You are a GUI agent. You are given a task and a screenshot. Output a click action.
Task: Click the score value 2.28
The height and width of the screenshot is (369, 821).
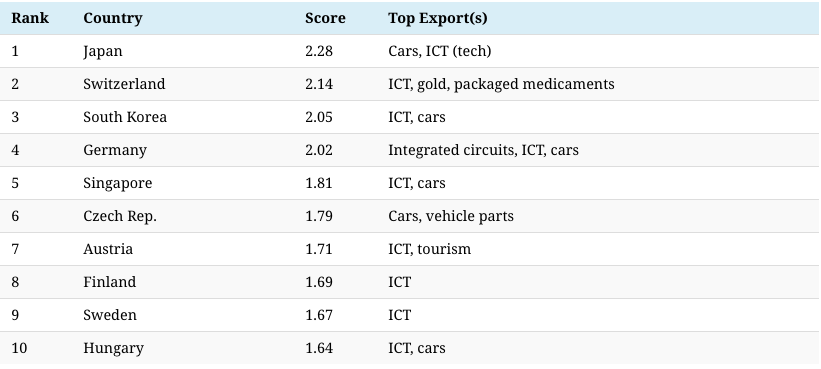tap(319, 51)
